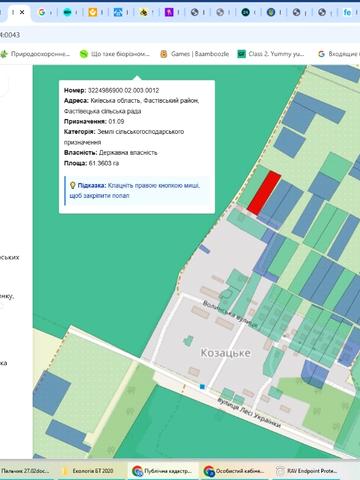
Task: Switch to the Google favicon tab
Action: (x=42, y=12)
